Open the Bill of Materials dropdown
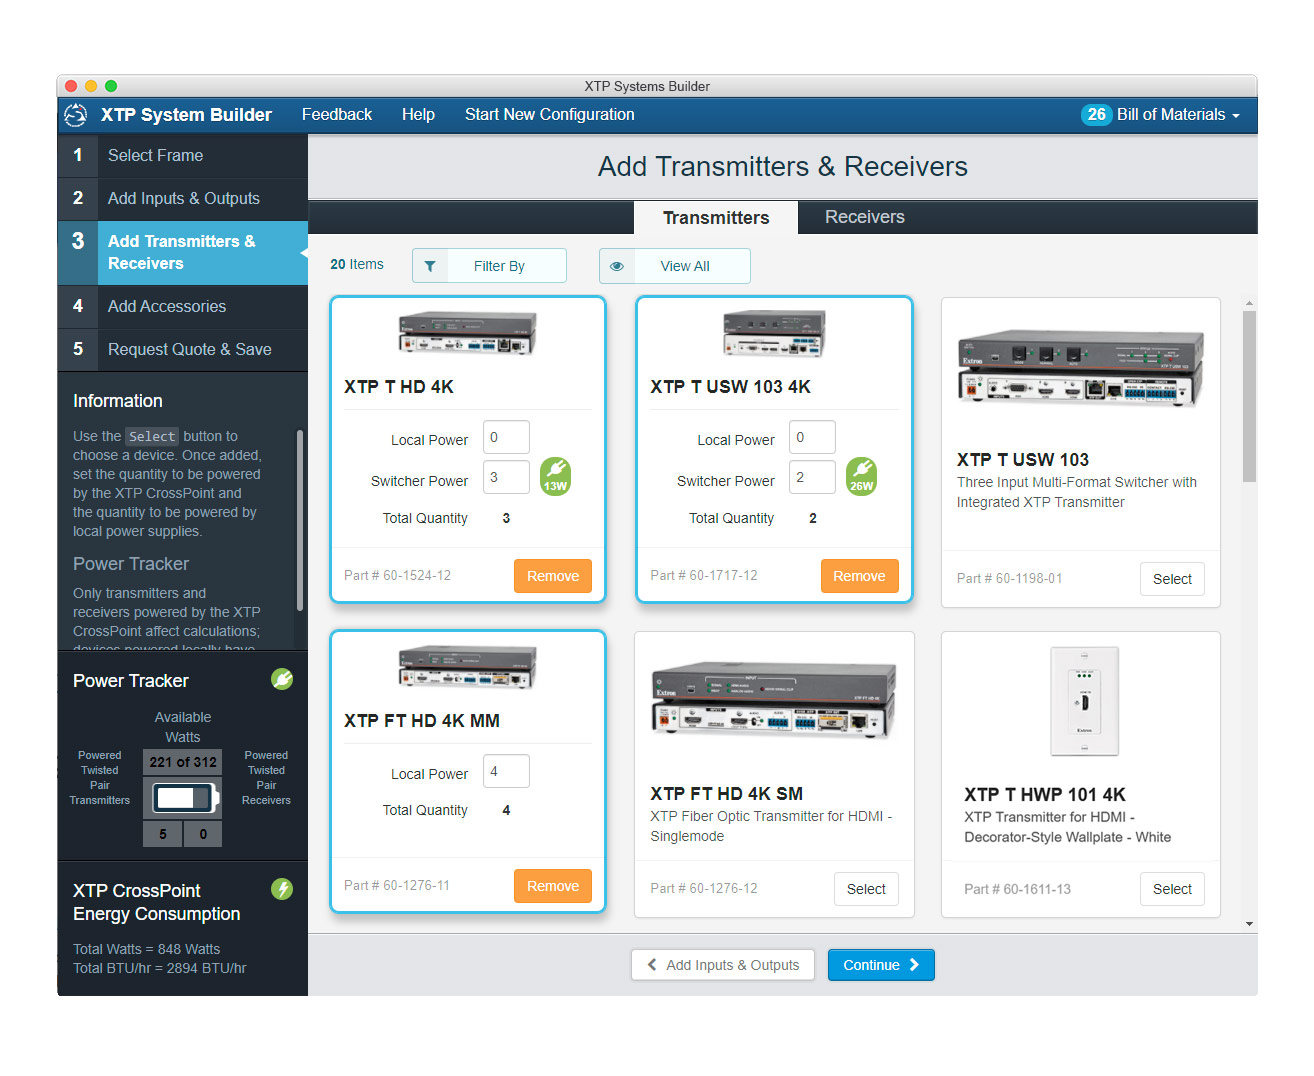 click(1179, 115)
